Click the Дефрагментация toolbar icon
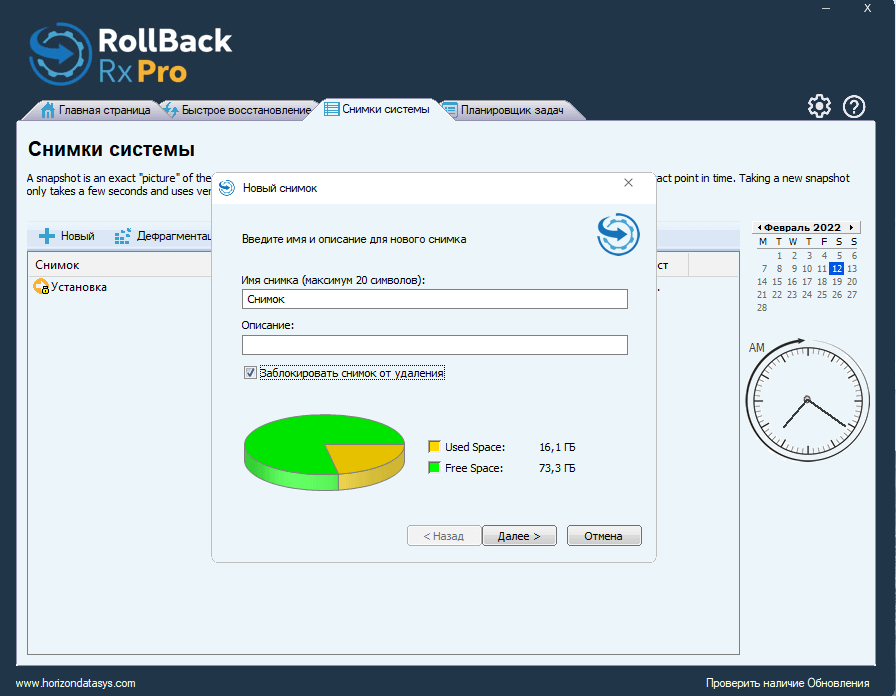Viewport: 896px width, 696px height. click(122, 236)
